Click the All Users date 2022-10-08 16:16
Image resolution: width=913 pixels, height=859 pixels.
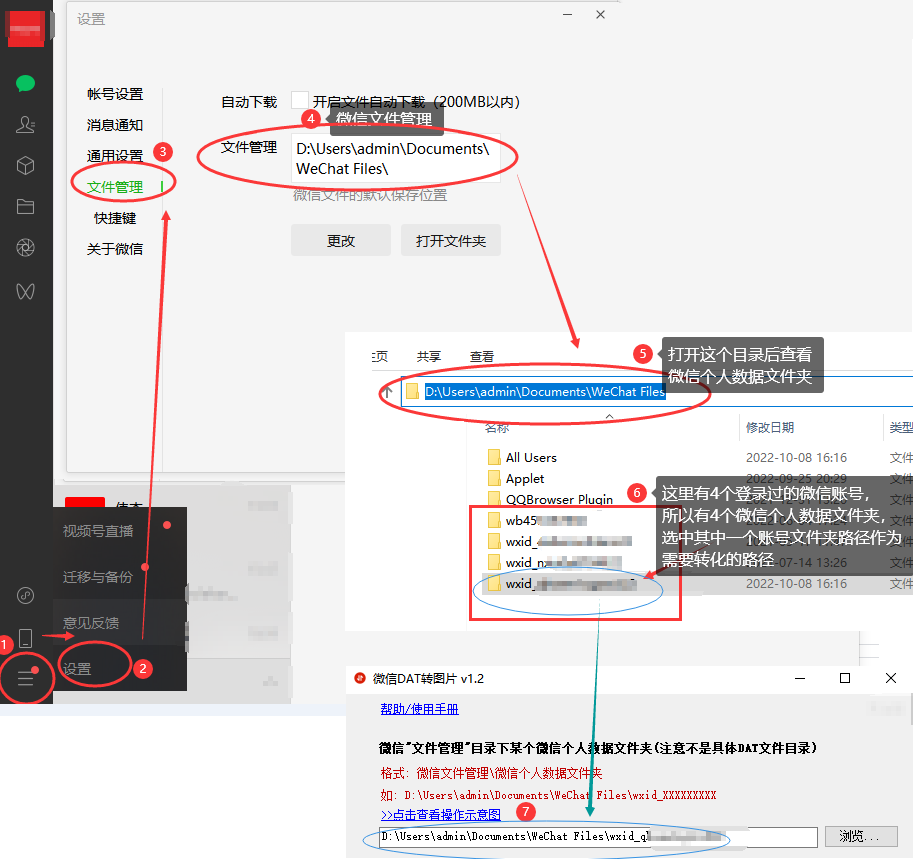(x=796, y=457)
